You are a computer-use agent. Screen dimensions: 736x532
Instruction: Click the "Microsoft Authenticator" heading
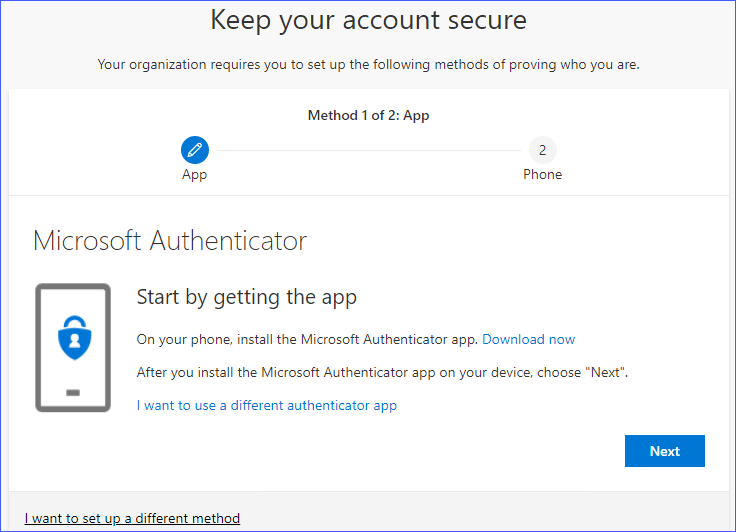pyautogui.click(x=170, y=241)
